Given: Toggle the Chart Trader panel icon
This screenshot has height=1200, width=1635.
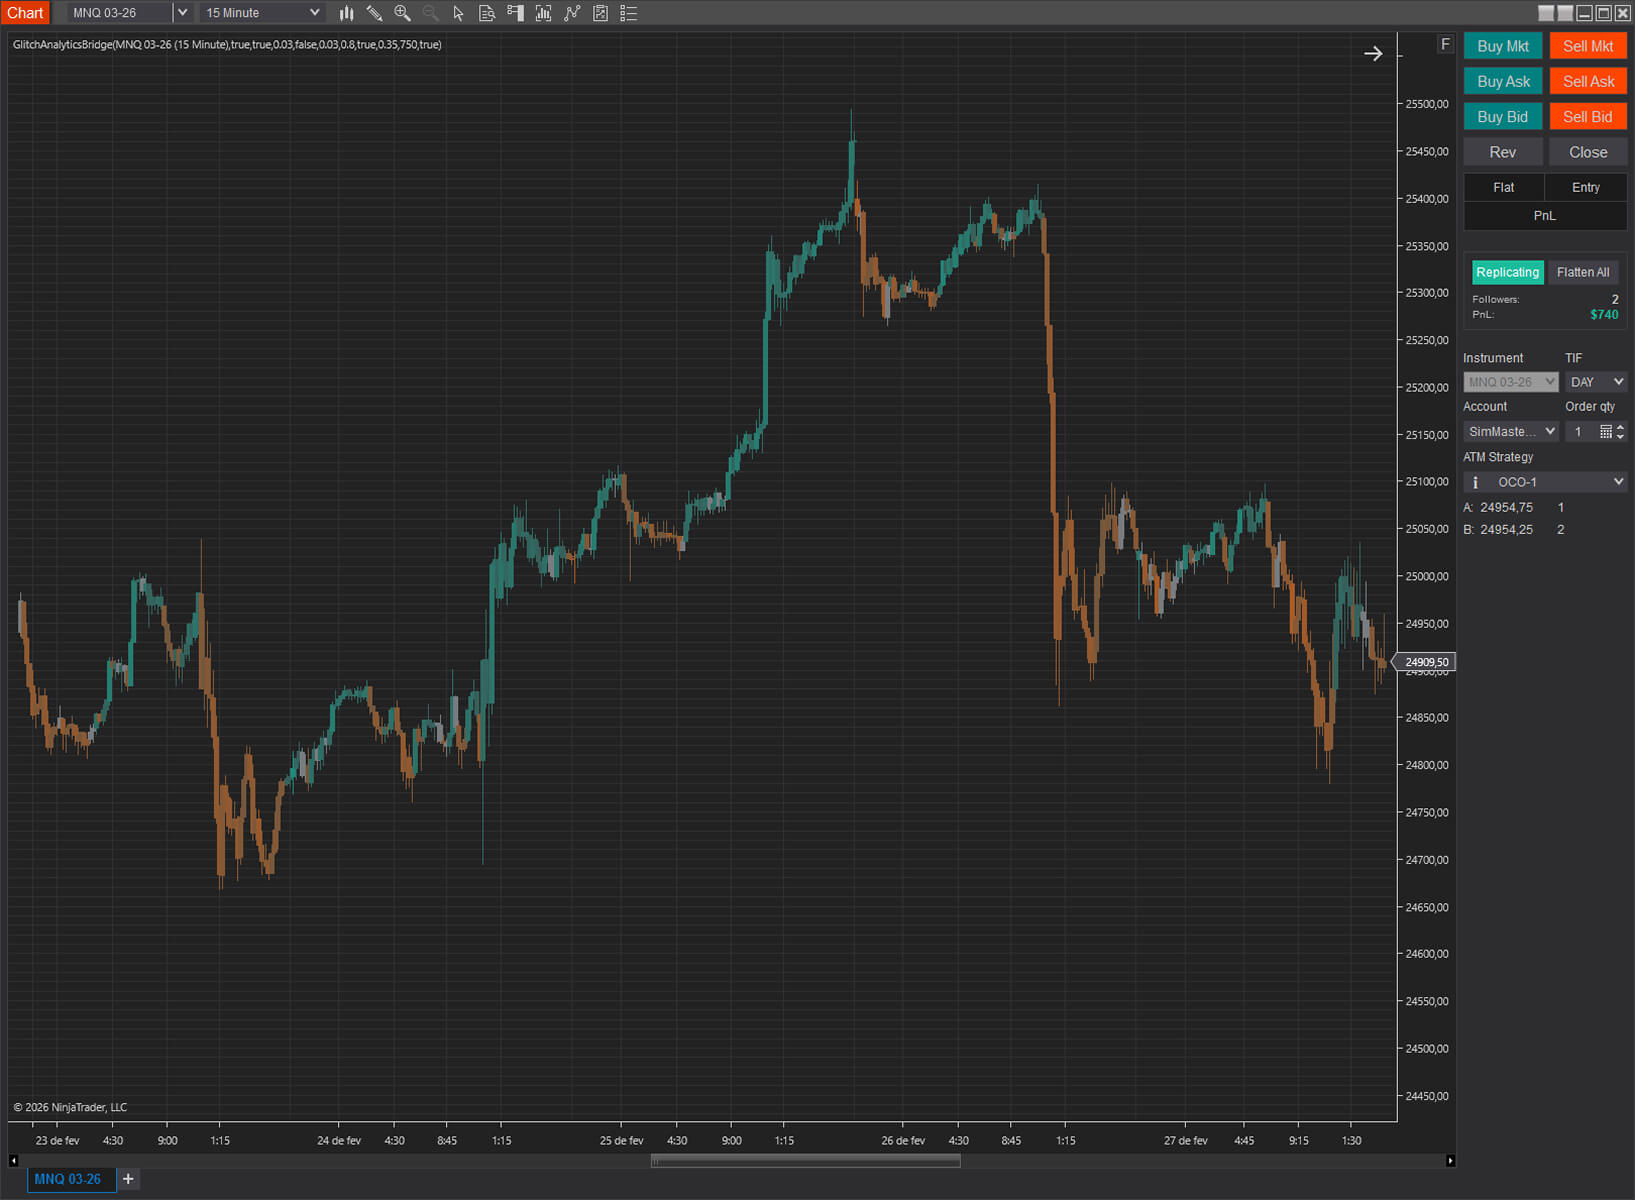Looking at the screenshot, I should [515, 13].
